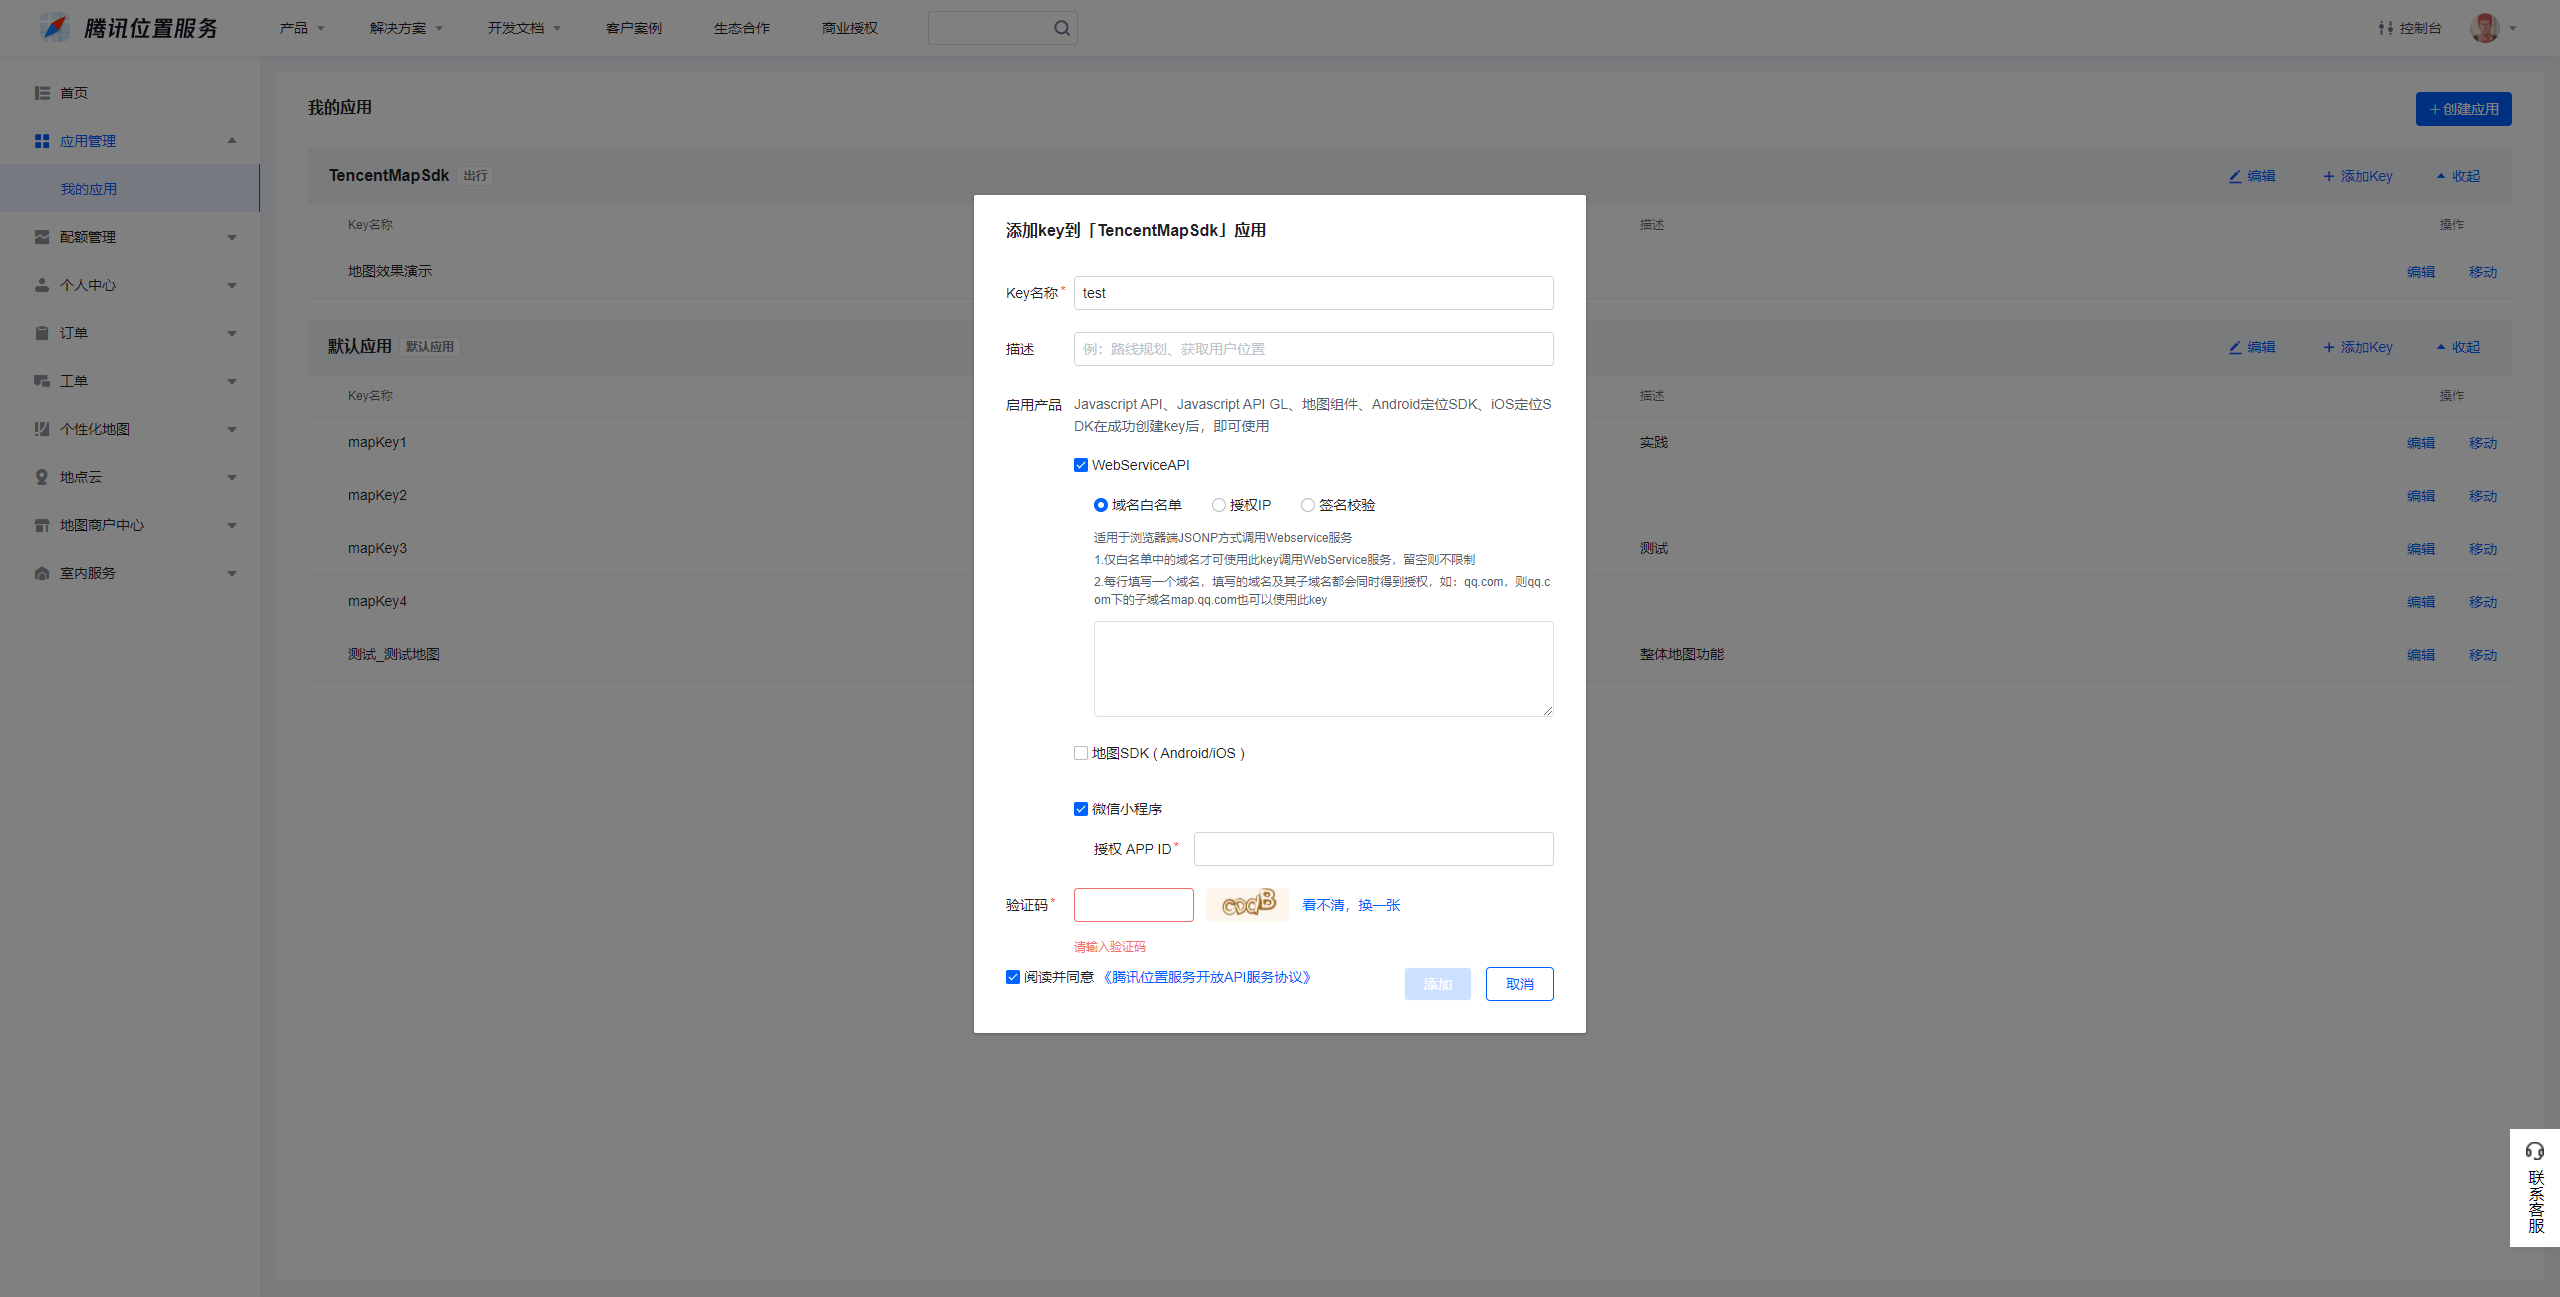Click the search magnifier icon
The width and height of the screenshot is (2560, 1297).
click(x=1061, y=28)
